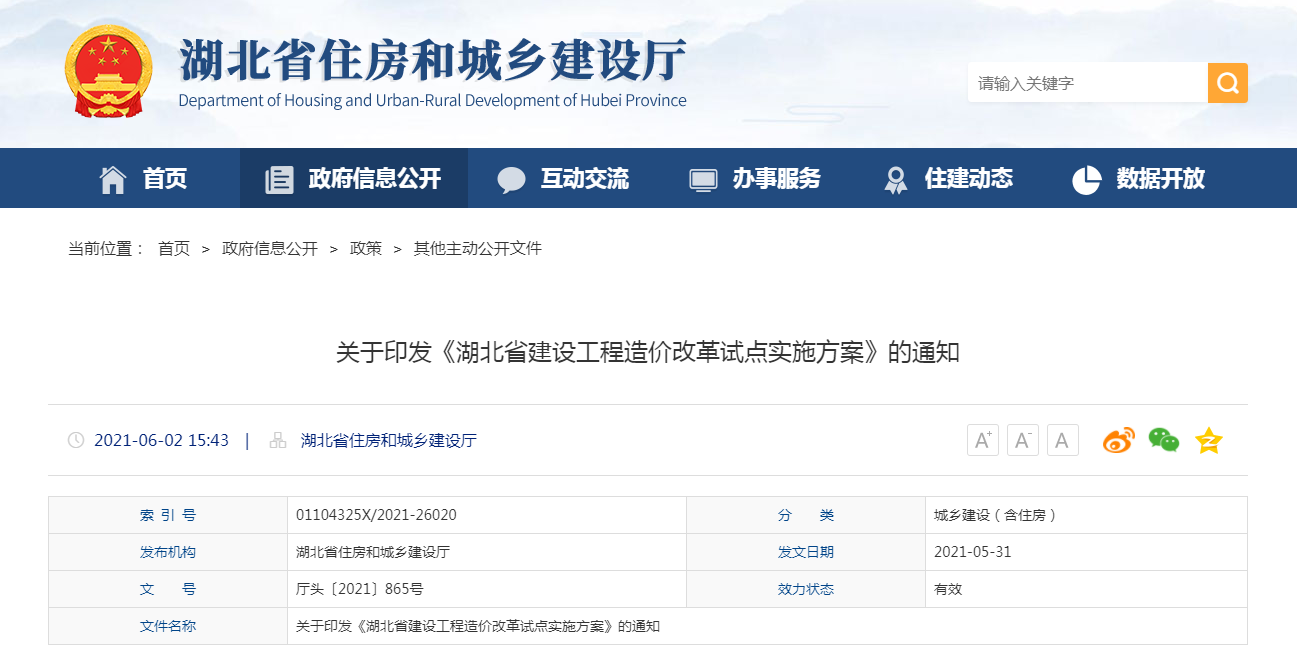The height and width of the screenshot is (666, 1297).
Task: Open the 首页 home navigation tab
Action: click(143, 179)
